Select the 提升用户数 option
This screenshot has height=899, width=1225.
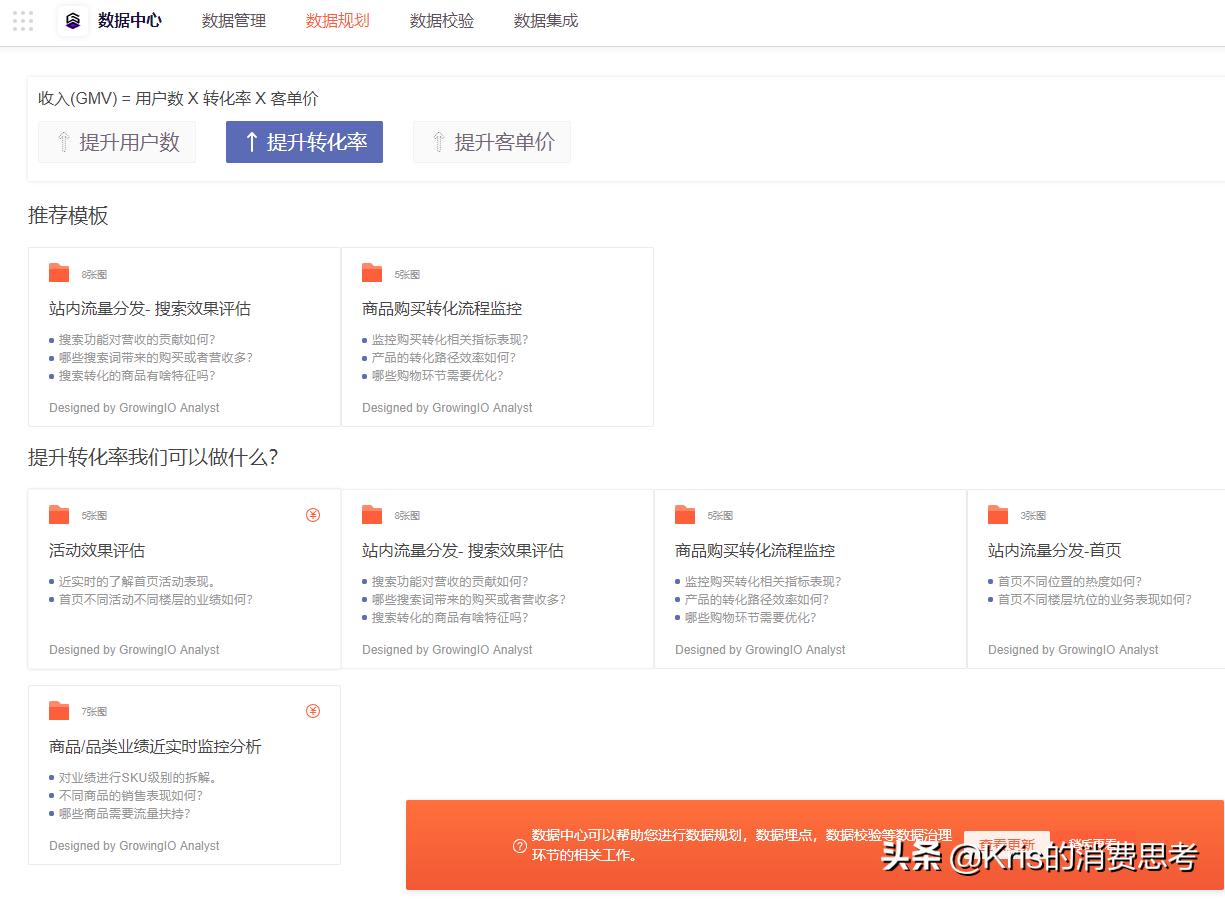pyautogui.click(x=117, y=142)
